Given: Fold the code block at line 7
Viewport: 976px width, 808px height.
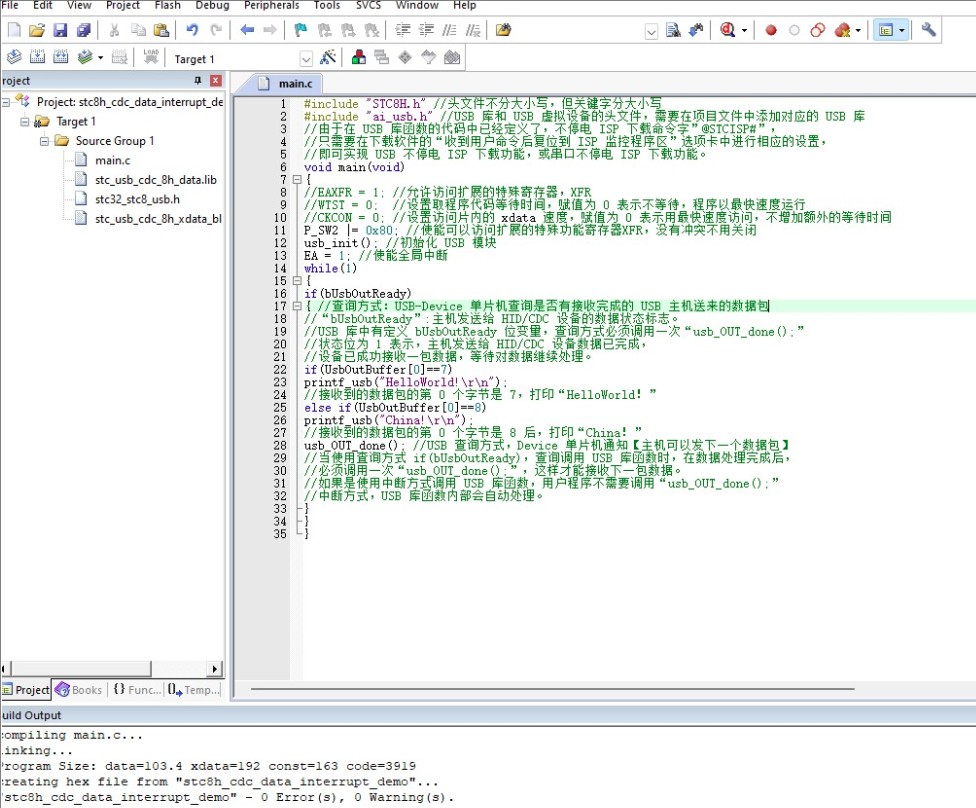Looking at the screenshot, I should click(x=297, y=180).
